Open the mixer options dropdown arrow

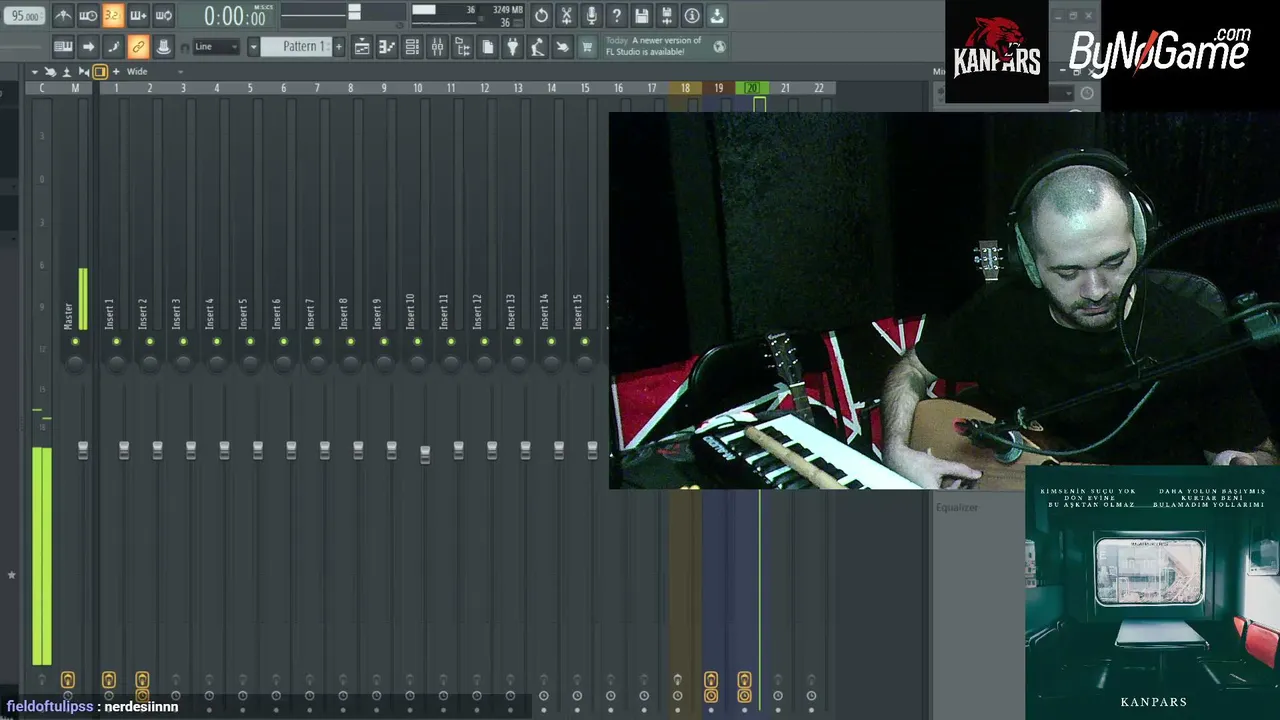(34, 72)
